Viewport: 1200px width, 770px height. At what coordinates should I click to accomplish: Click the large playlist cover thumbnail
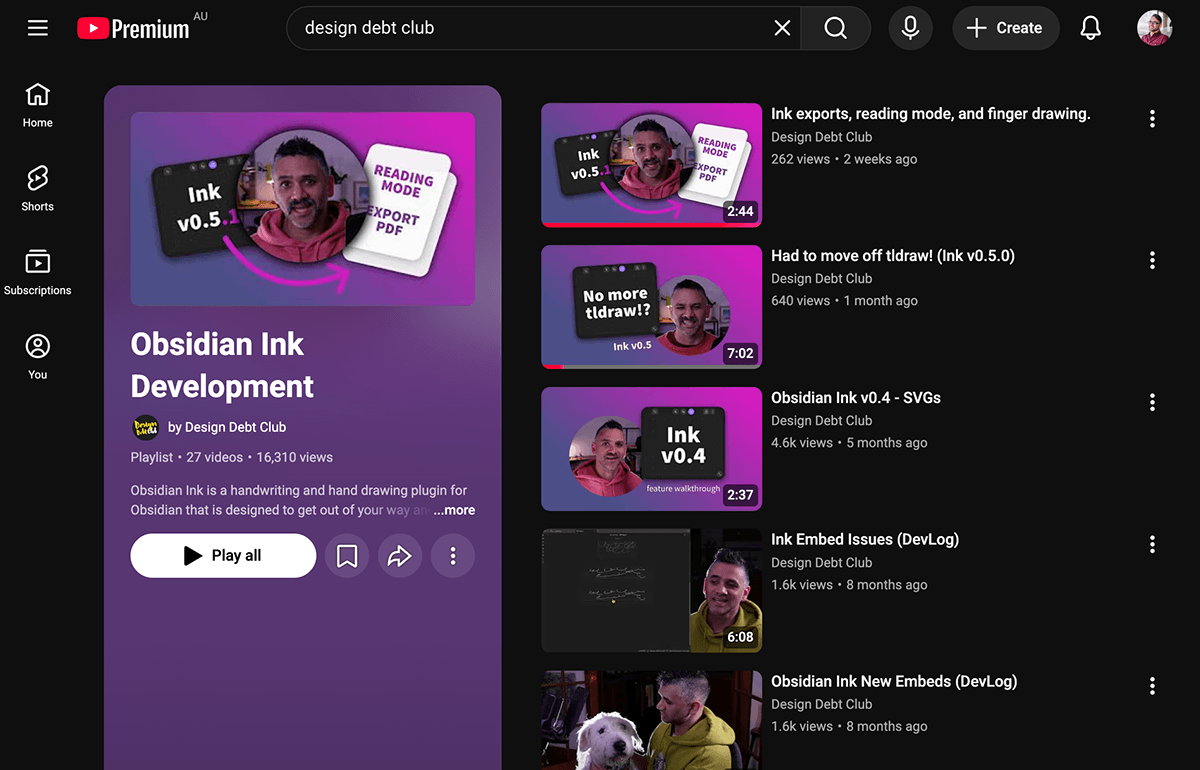coord(303,209)
